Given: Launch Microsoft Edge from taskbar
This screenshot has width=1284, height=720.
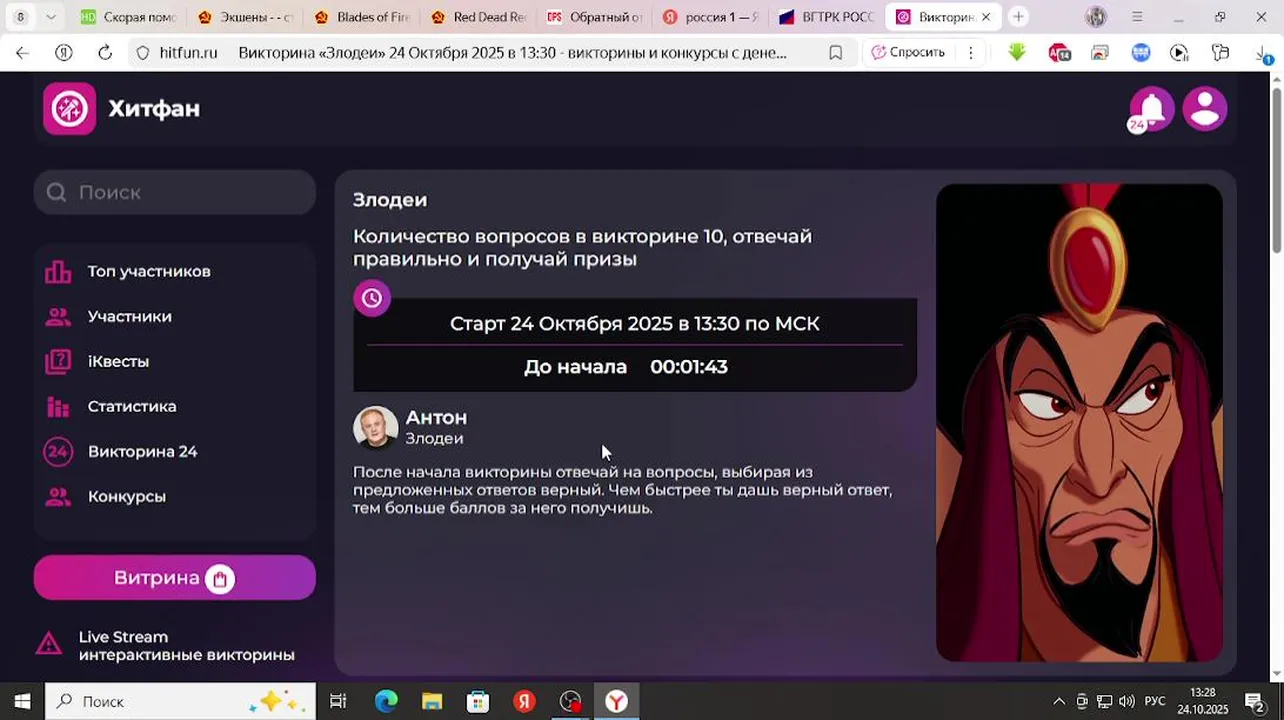Looking at the screenshot, I should [386, 701].
